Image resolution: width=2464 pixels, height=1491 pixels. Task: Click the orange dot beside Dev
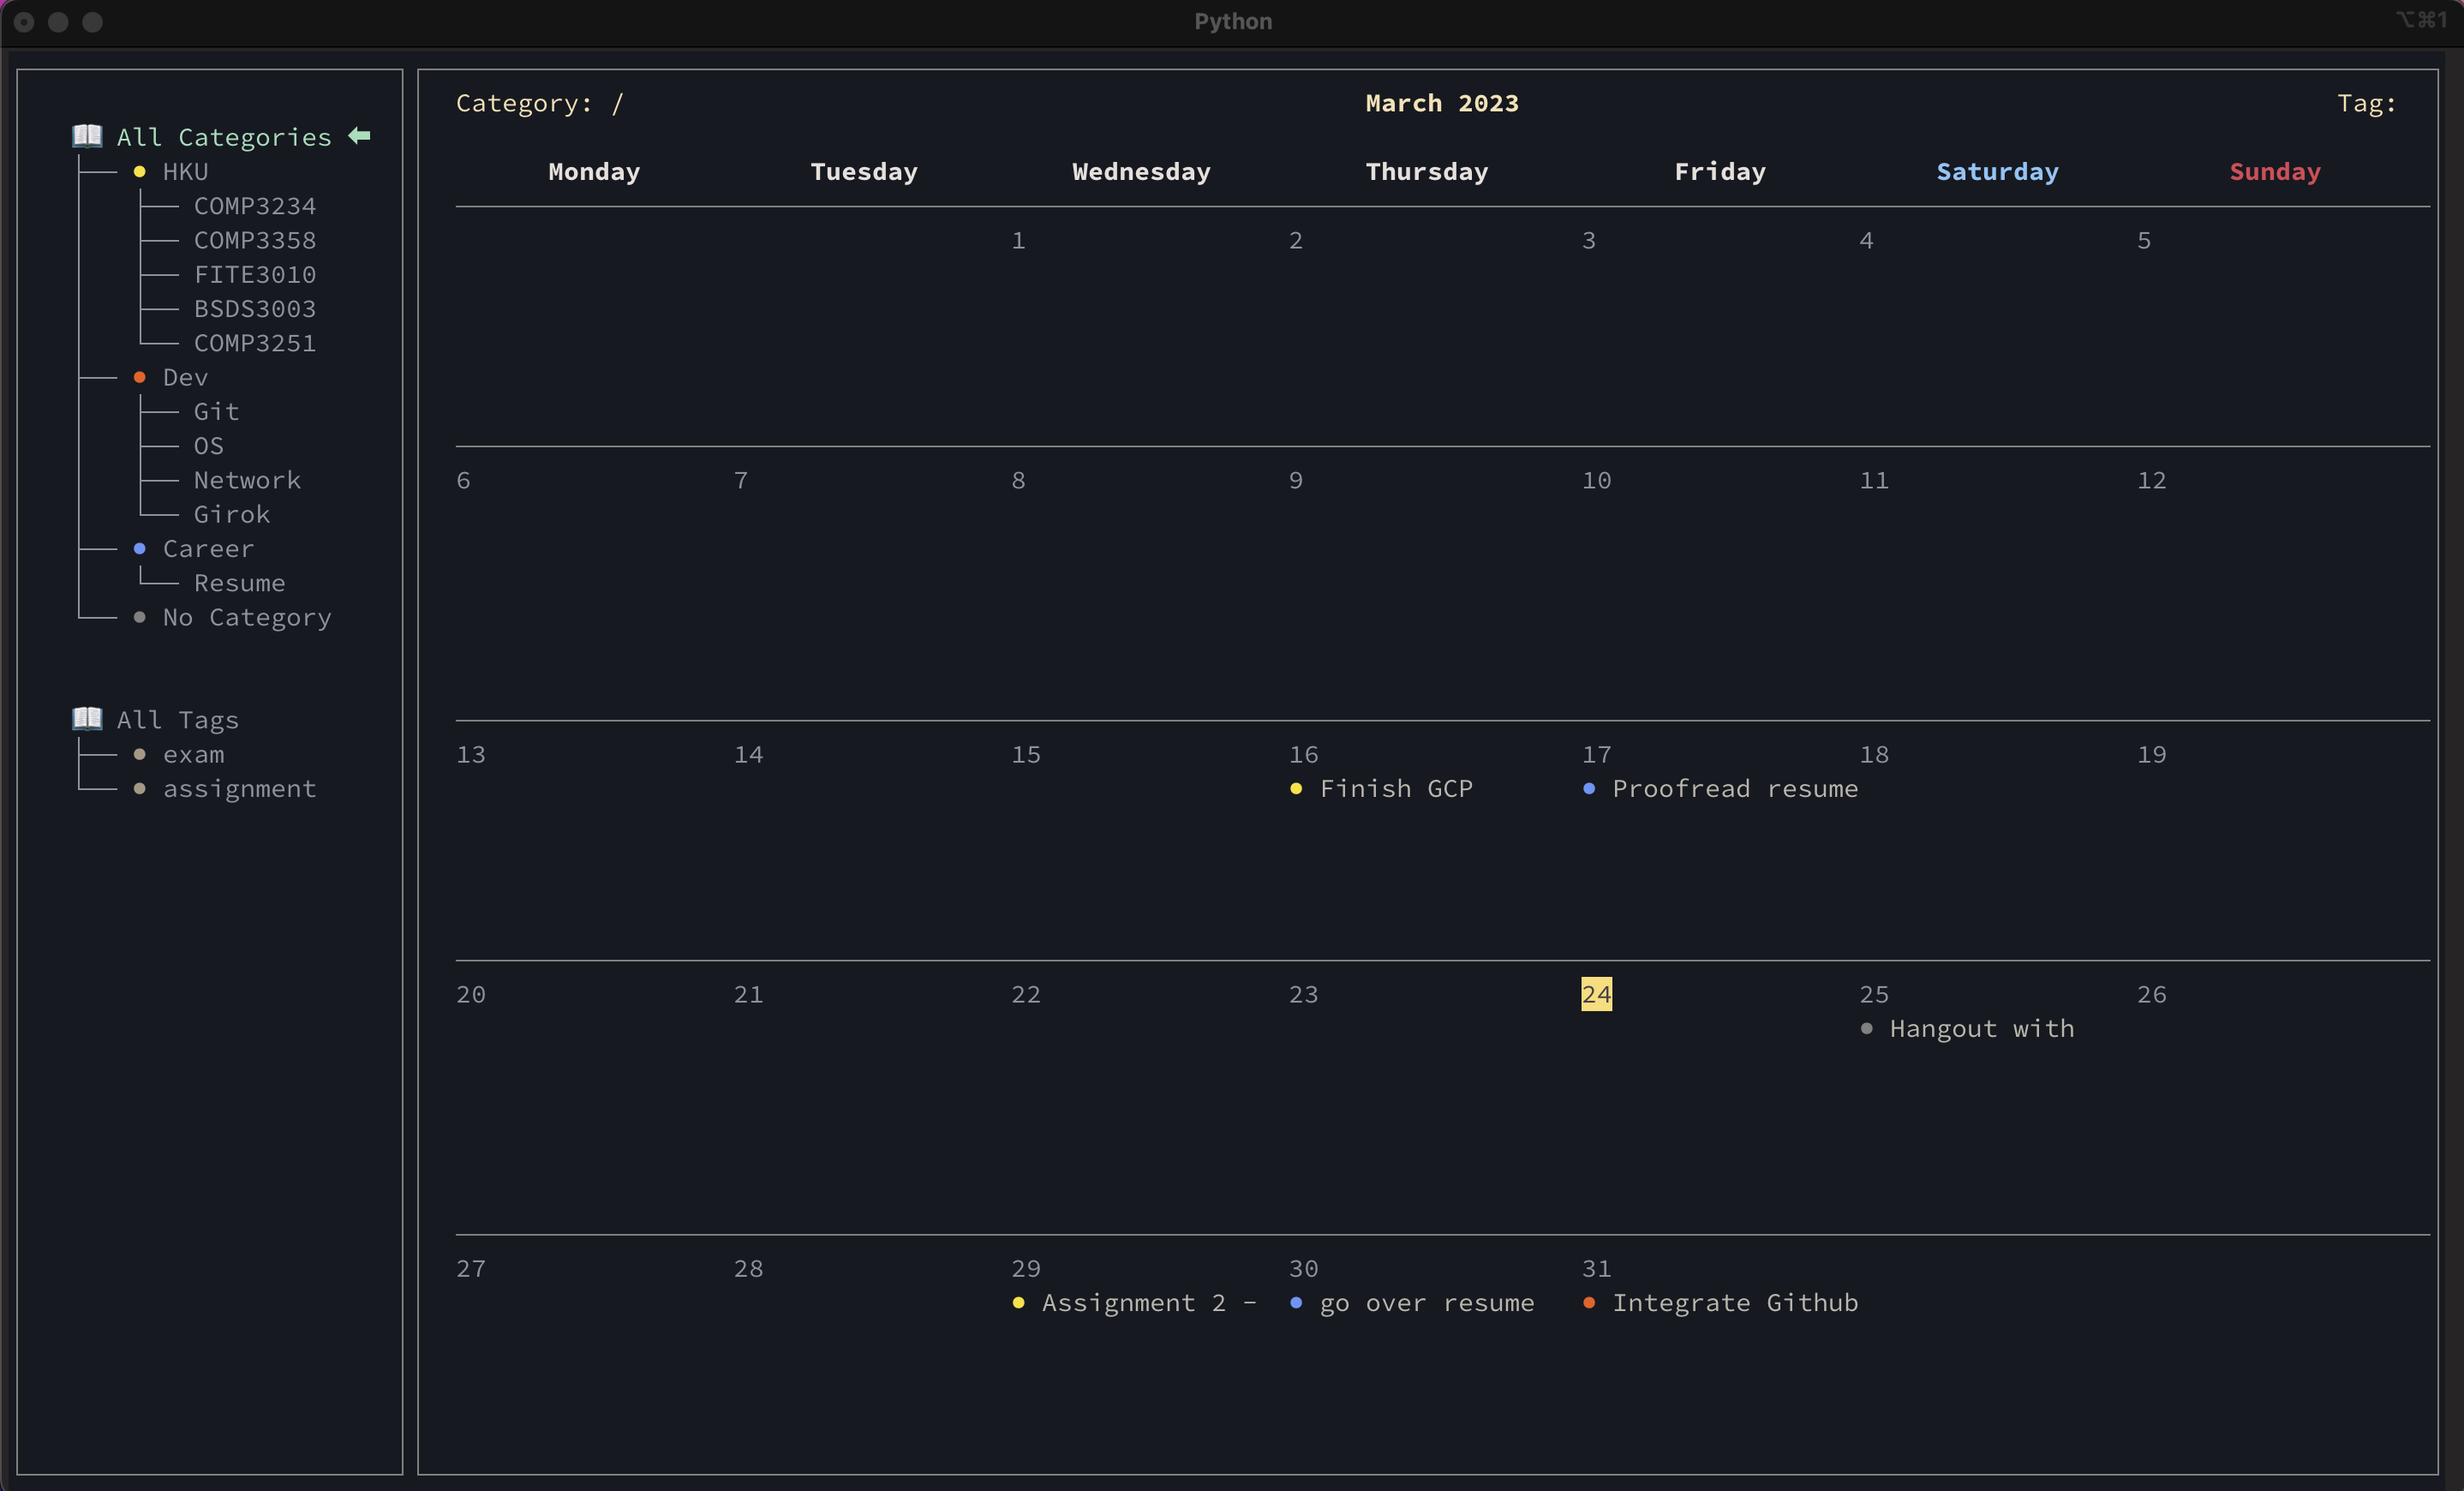click(140, 377)
